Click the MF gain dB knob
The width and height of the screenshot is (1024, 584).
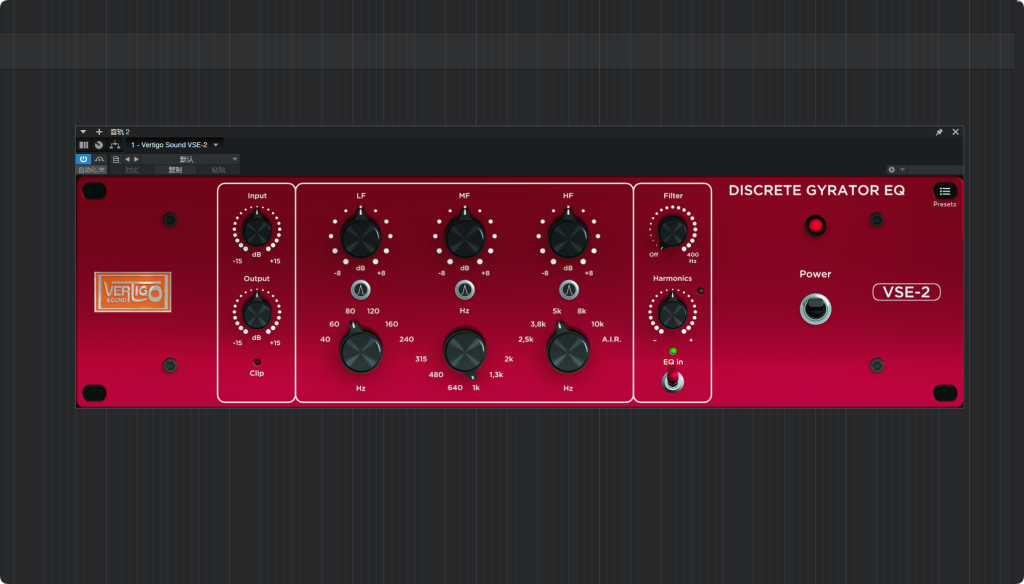[x=464, y=236]
